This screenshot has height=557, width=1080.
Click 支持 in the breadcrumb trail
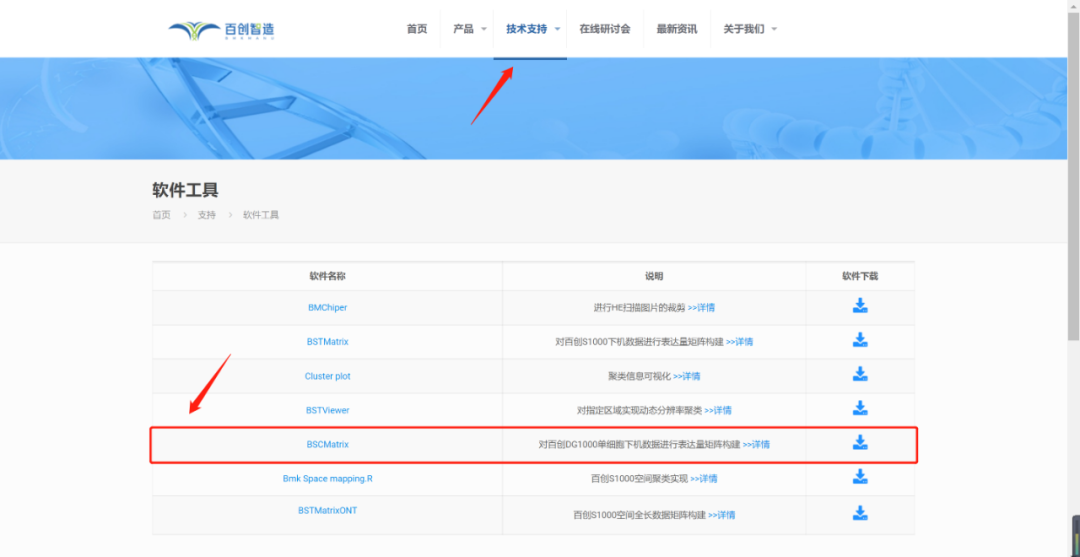pos(206,215)
